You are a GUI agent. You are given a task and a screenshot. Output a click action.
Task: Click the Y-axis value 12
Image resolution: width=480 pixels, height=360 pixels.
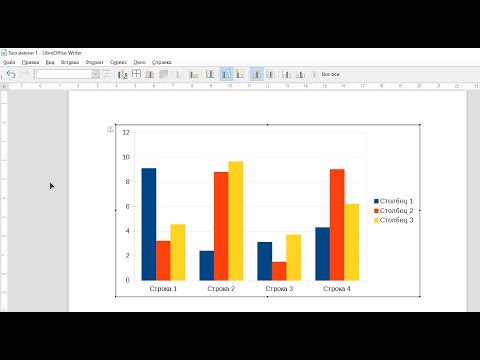126,133
